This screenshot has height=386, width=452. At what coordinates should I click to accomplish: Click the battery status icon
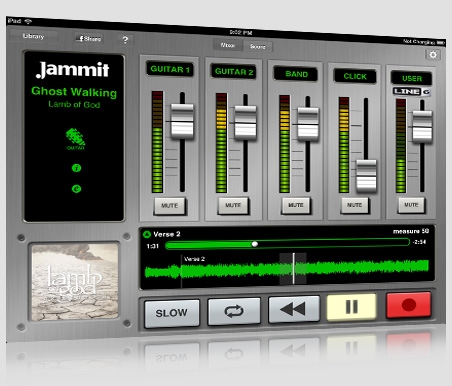pos(441,43)
